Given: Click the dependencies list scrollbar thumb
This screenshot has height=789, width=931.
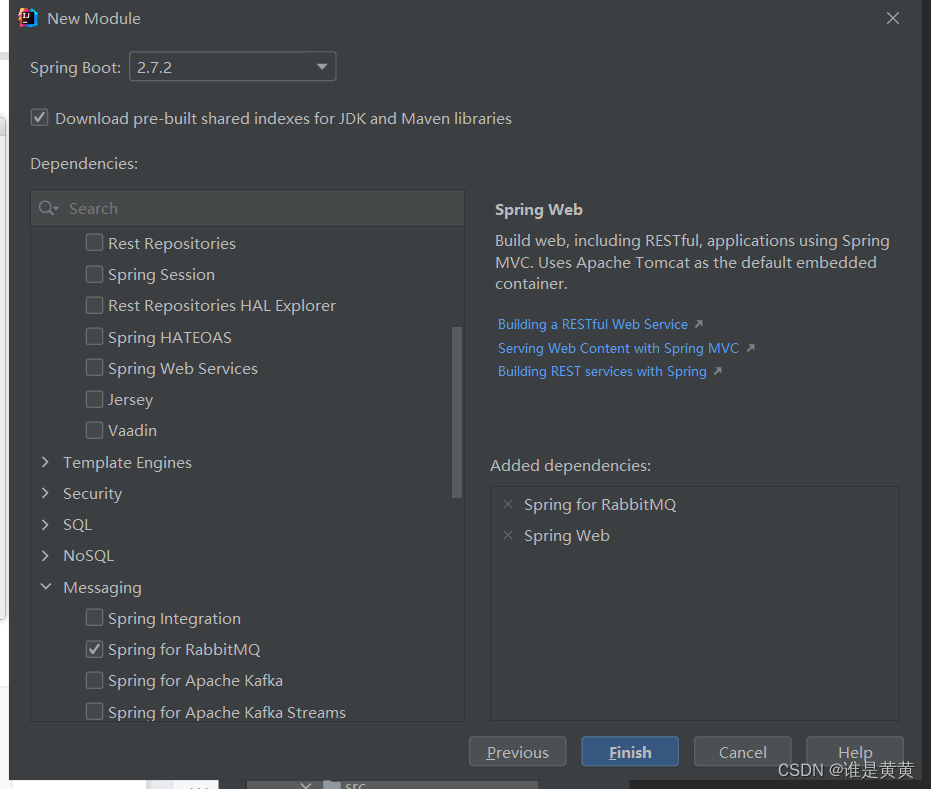Looking at the screenshot, I should [x=457, y=412].
